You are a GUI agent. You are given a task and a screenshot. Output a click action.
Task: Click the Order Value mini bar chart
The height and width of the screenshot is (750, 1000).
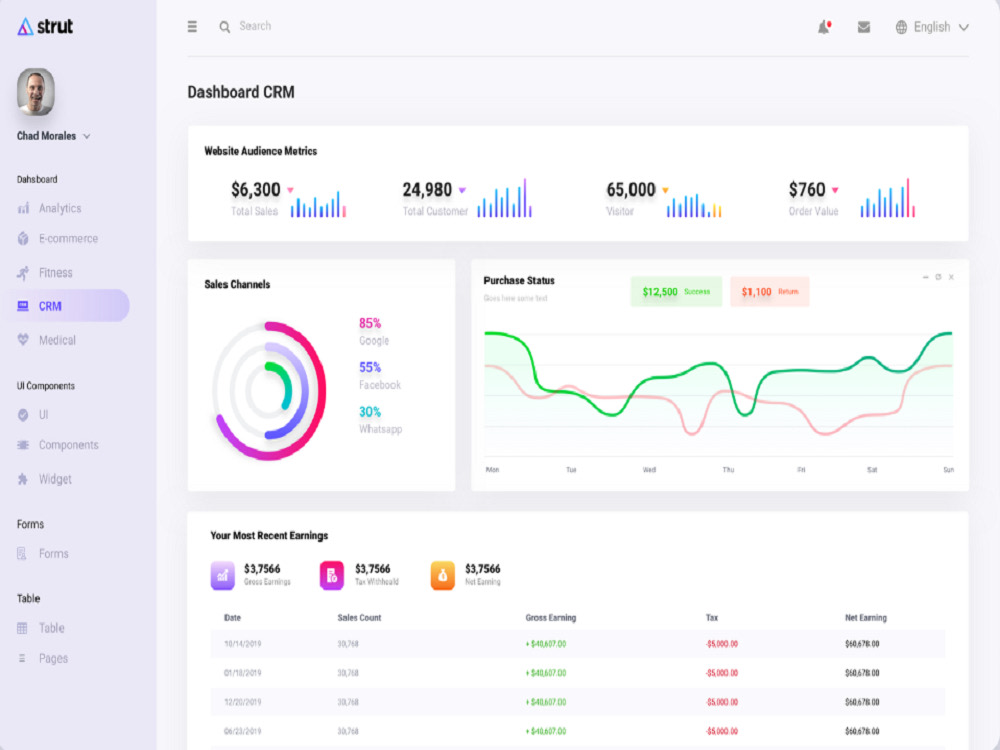(887, 198)
